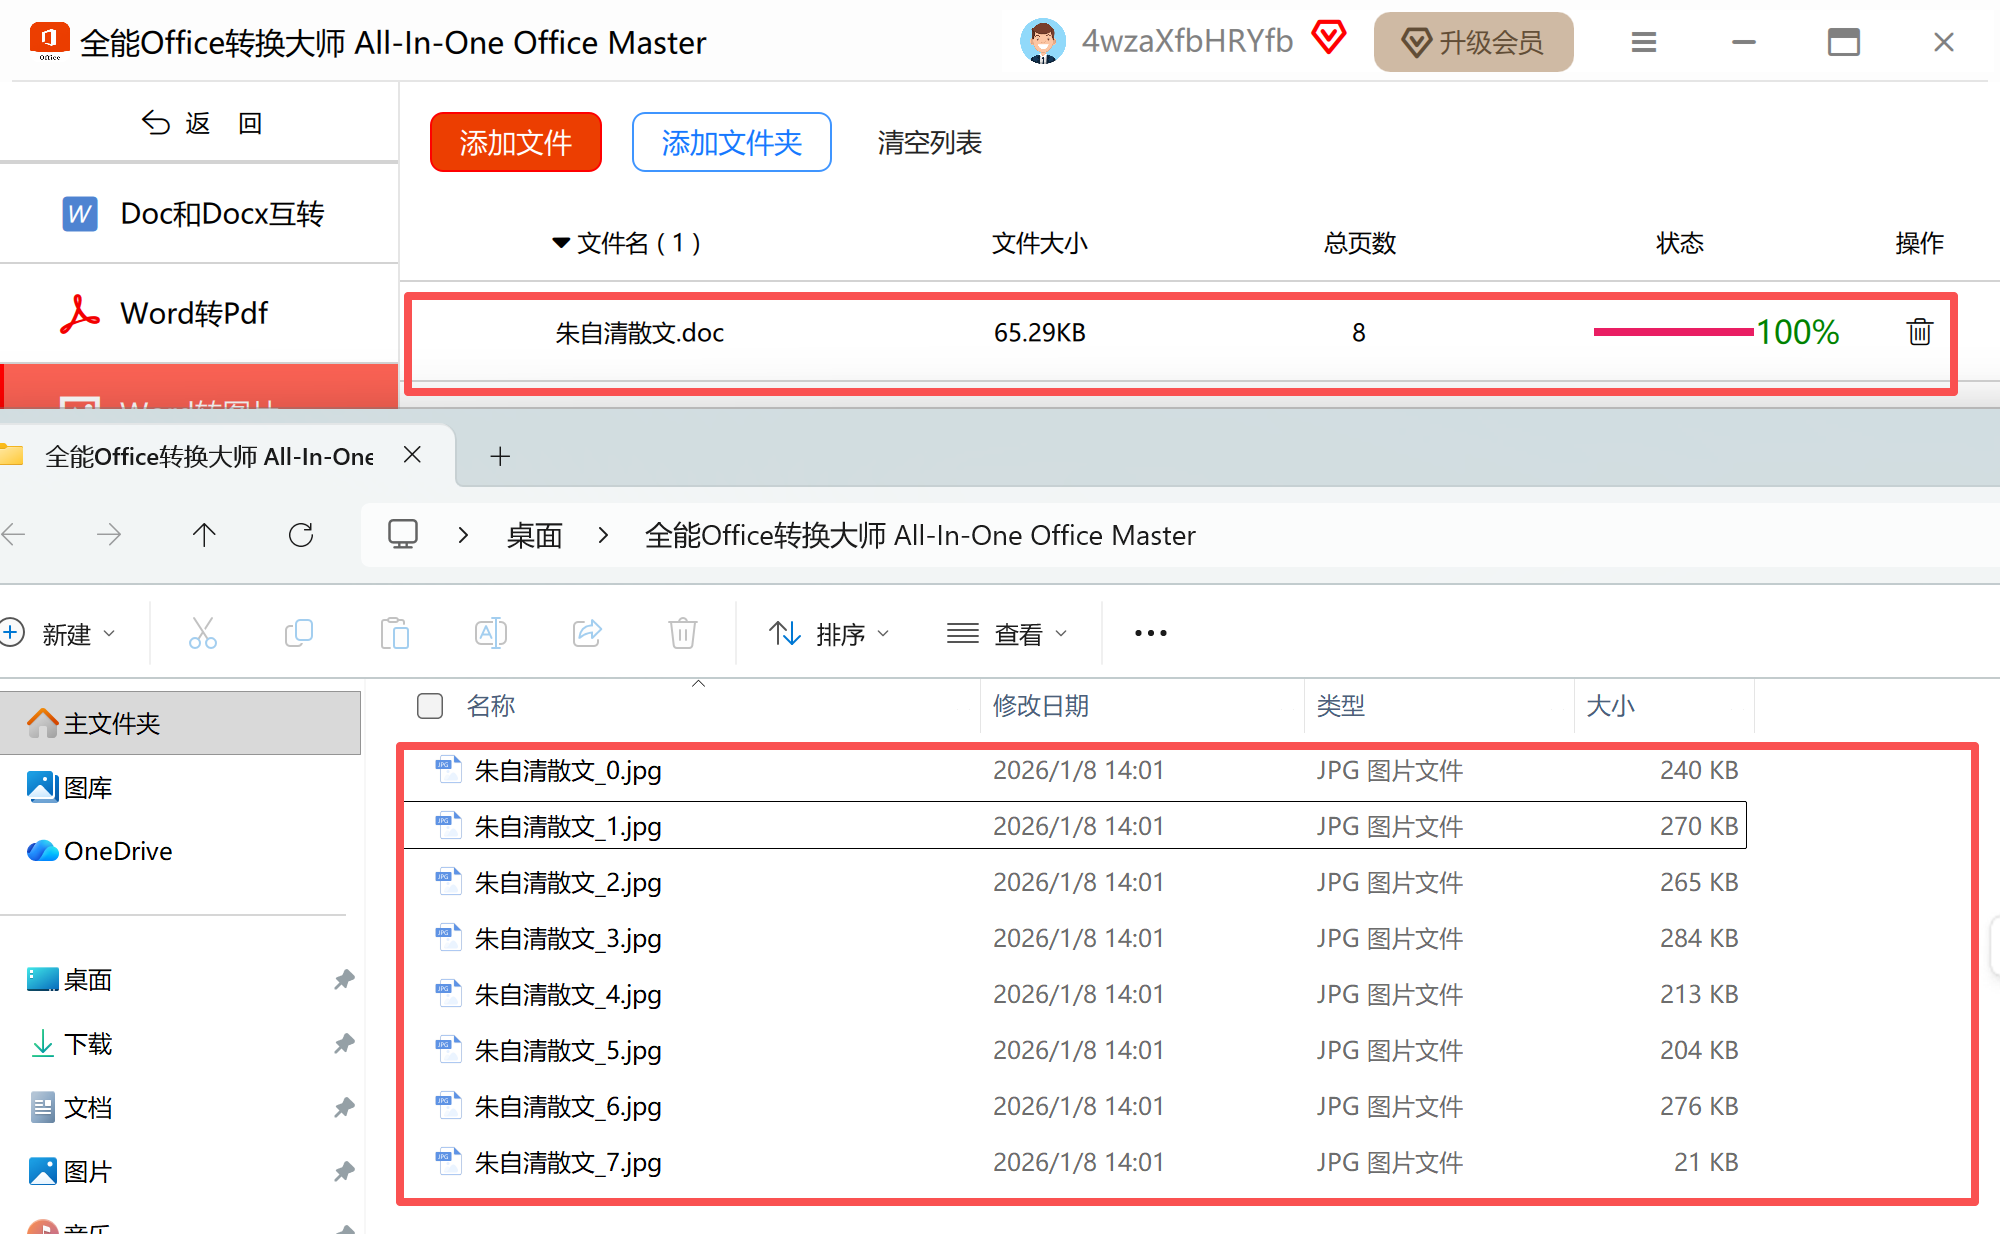This screenshot has width=2000, height=1234.
Task: Click the cut scissors icon
Action: click(202, 633)
